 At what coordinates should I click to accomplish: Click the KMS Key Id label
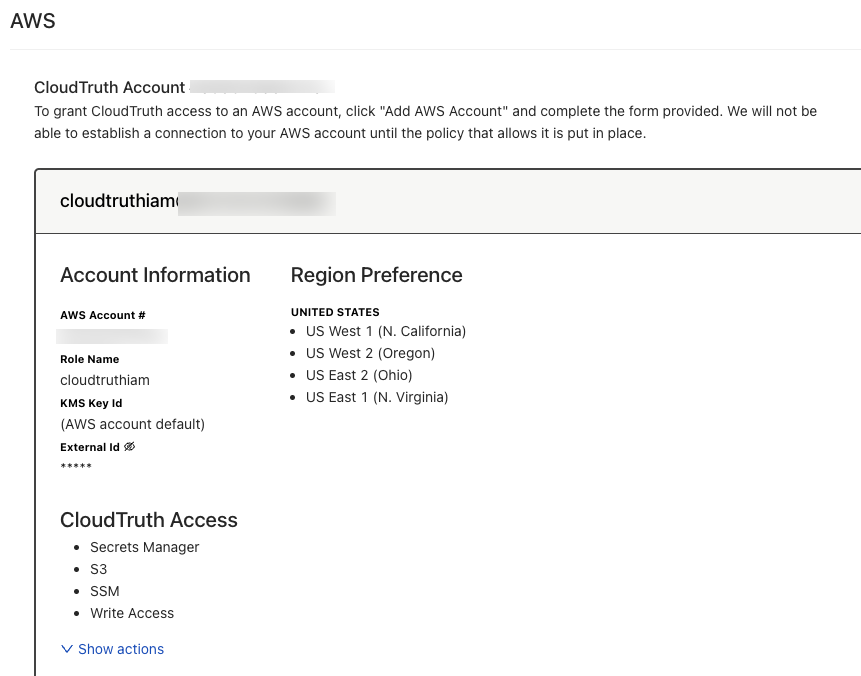91,403
